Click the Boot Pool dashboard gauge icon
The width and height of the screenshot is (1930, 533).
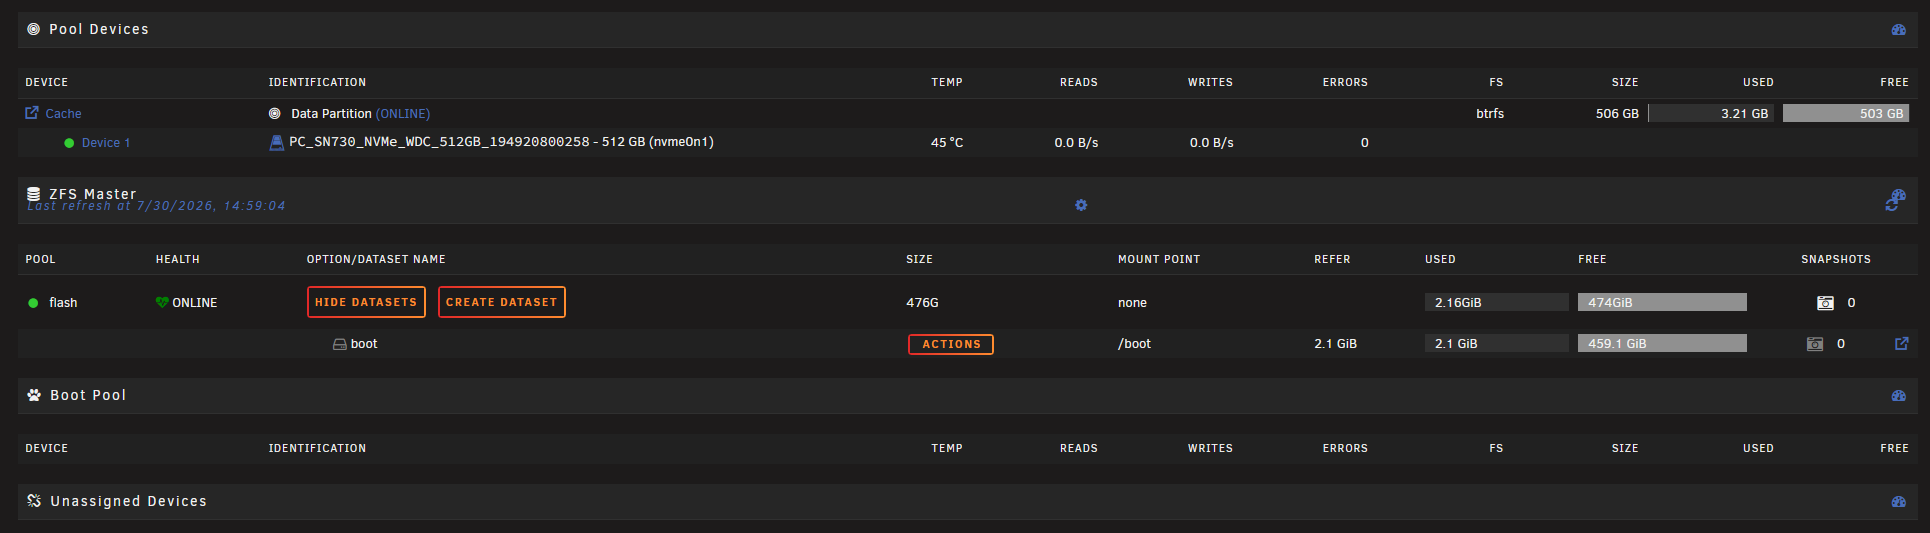click(1898, 396)
